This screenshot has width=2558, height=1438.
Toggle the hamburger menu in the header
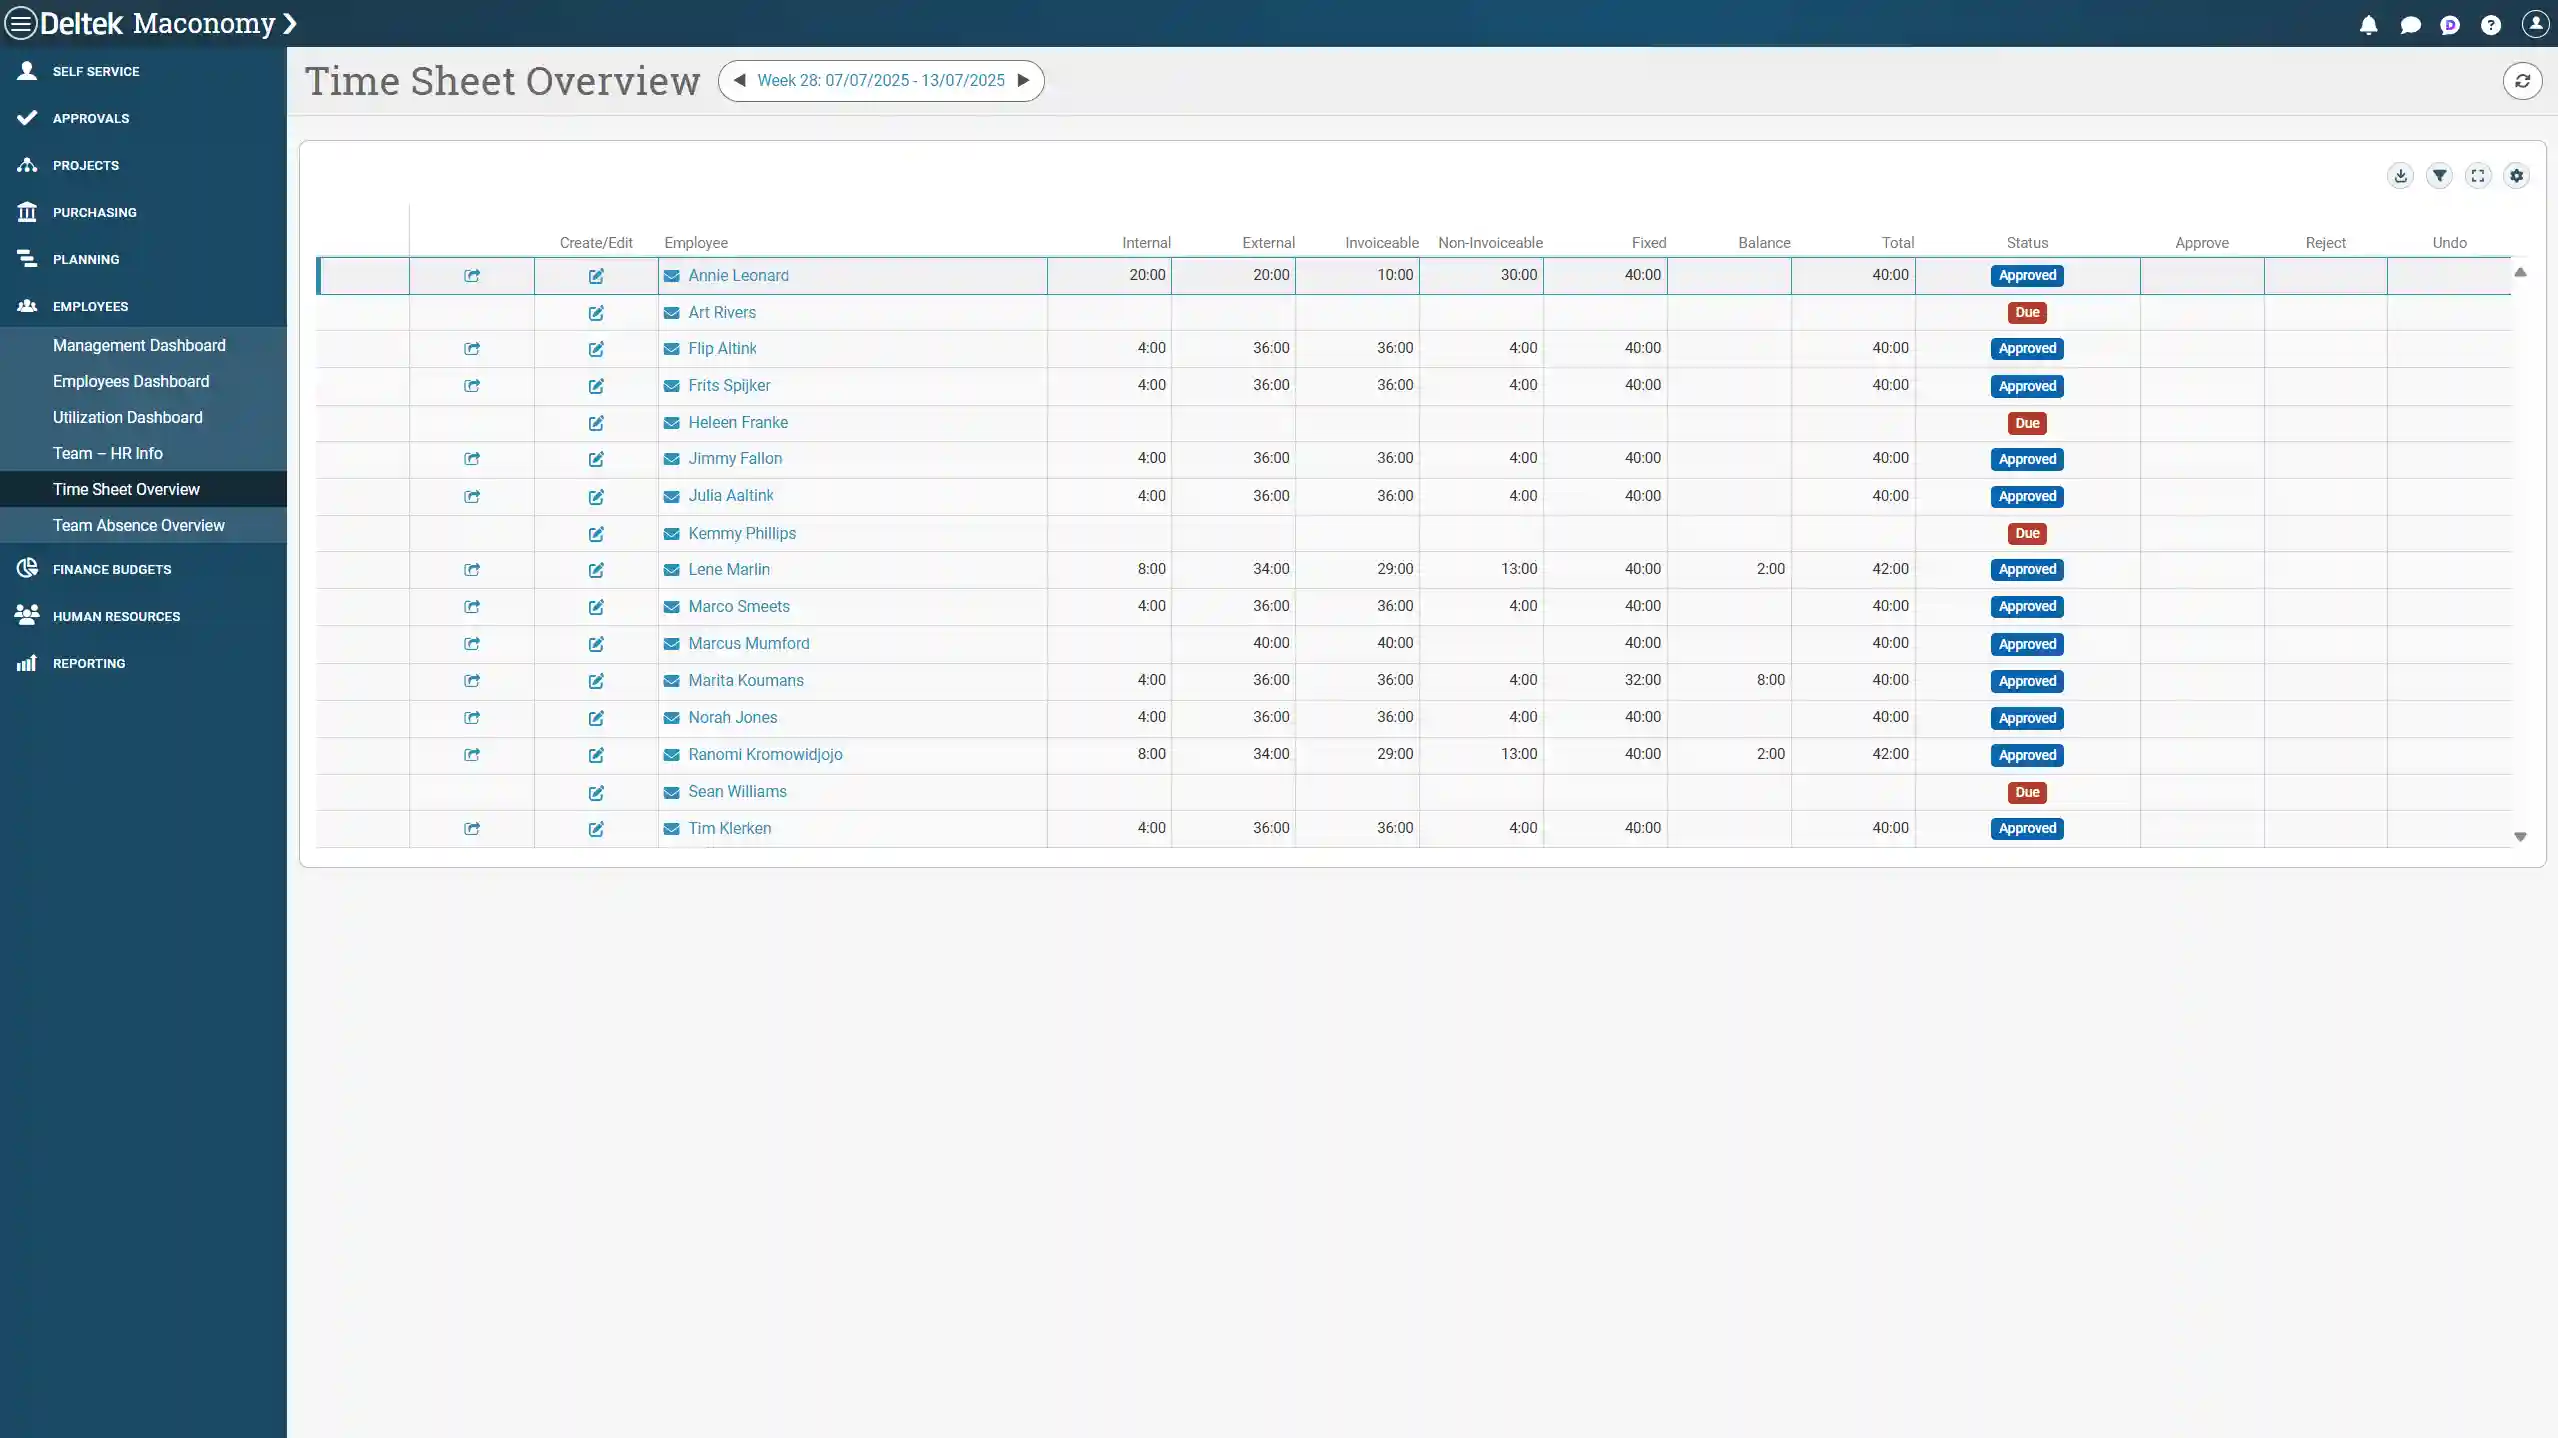click(x=20, y=23)
